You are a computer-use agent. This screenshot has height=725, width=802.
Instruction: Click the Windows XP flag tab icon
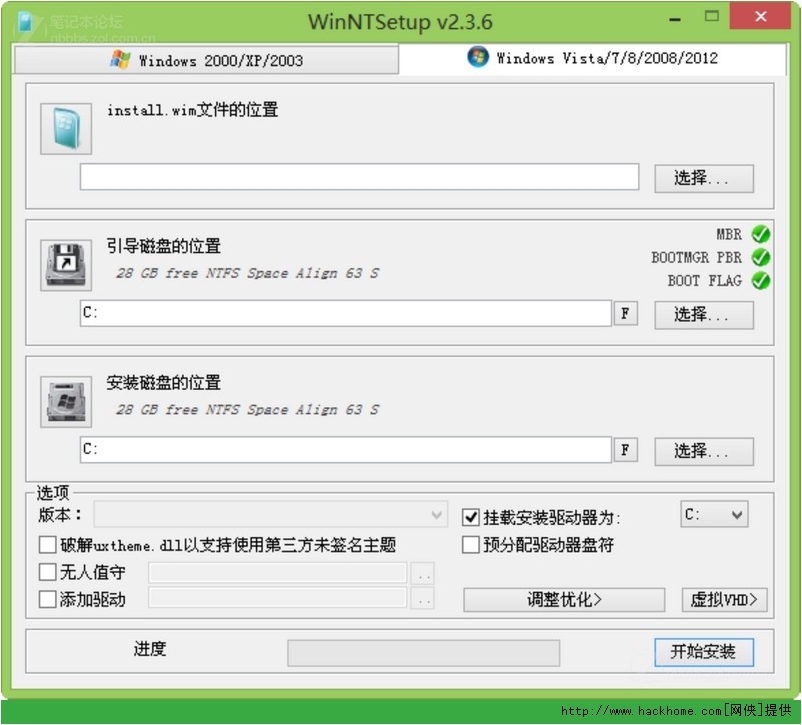click(x=120, y=59)
